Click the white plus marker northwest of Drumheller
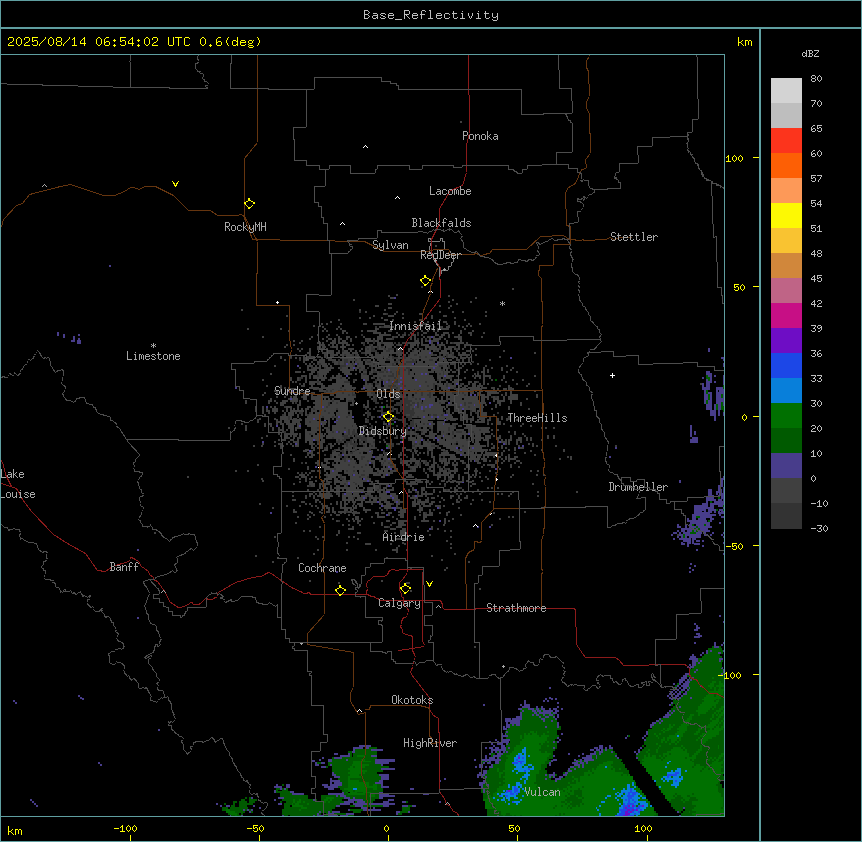 [612, 375]
